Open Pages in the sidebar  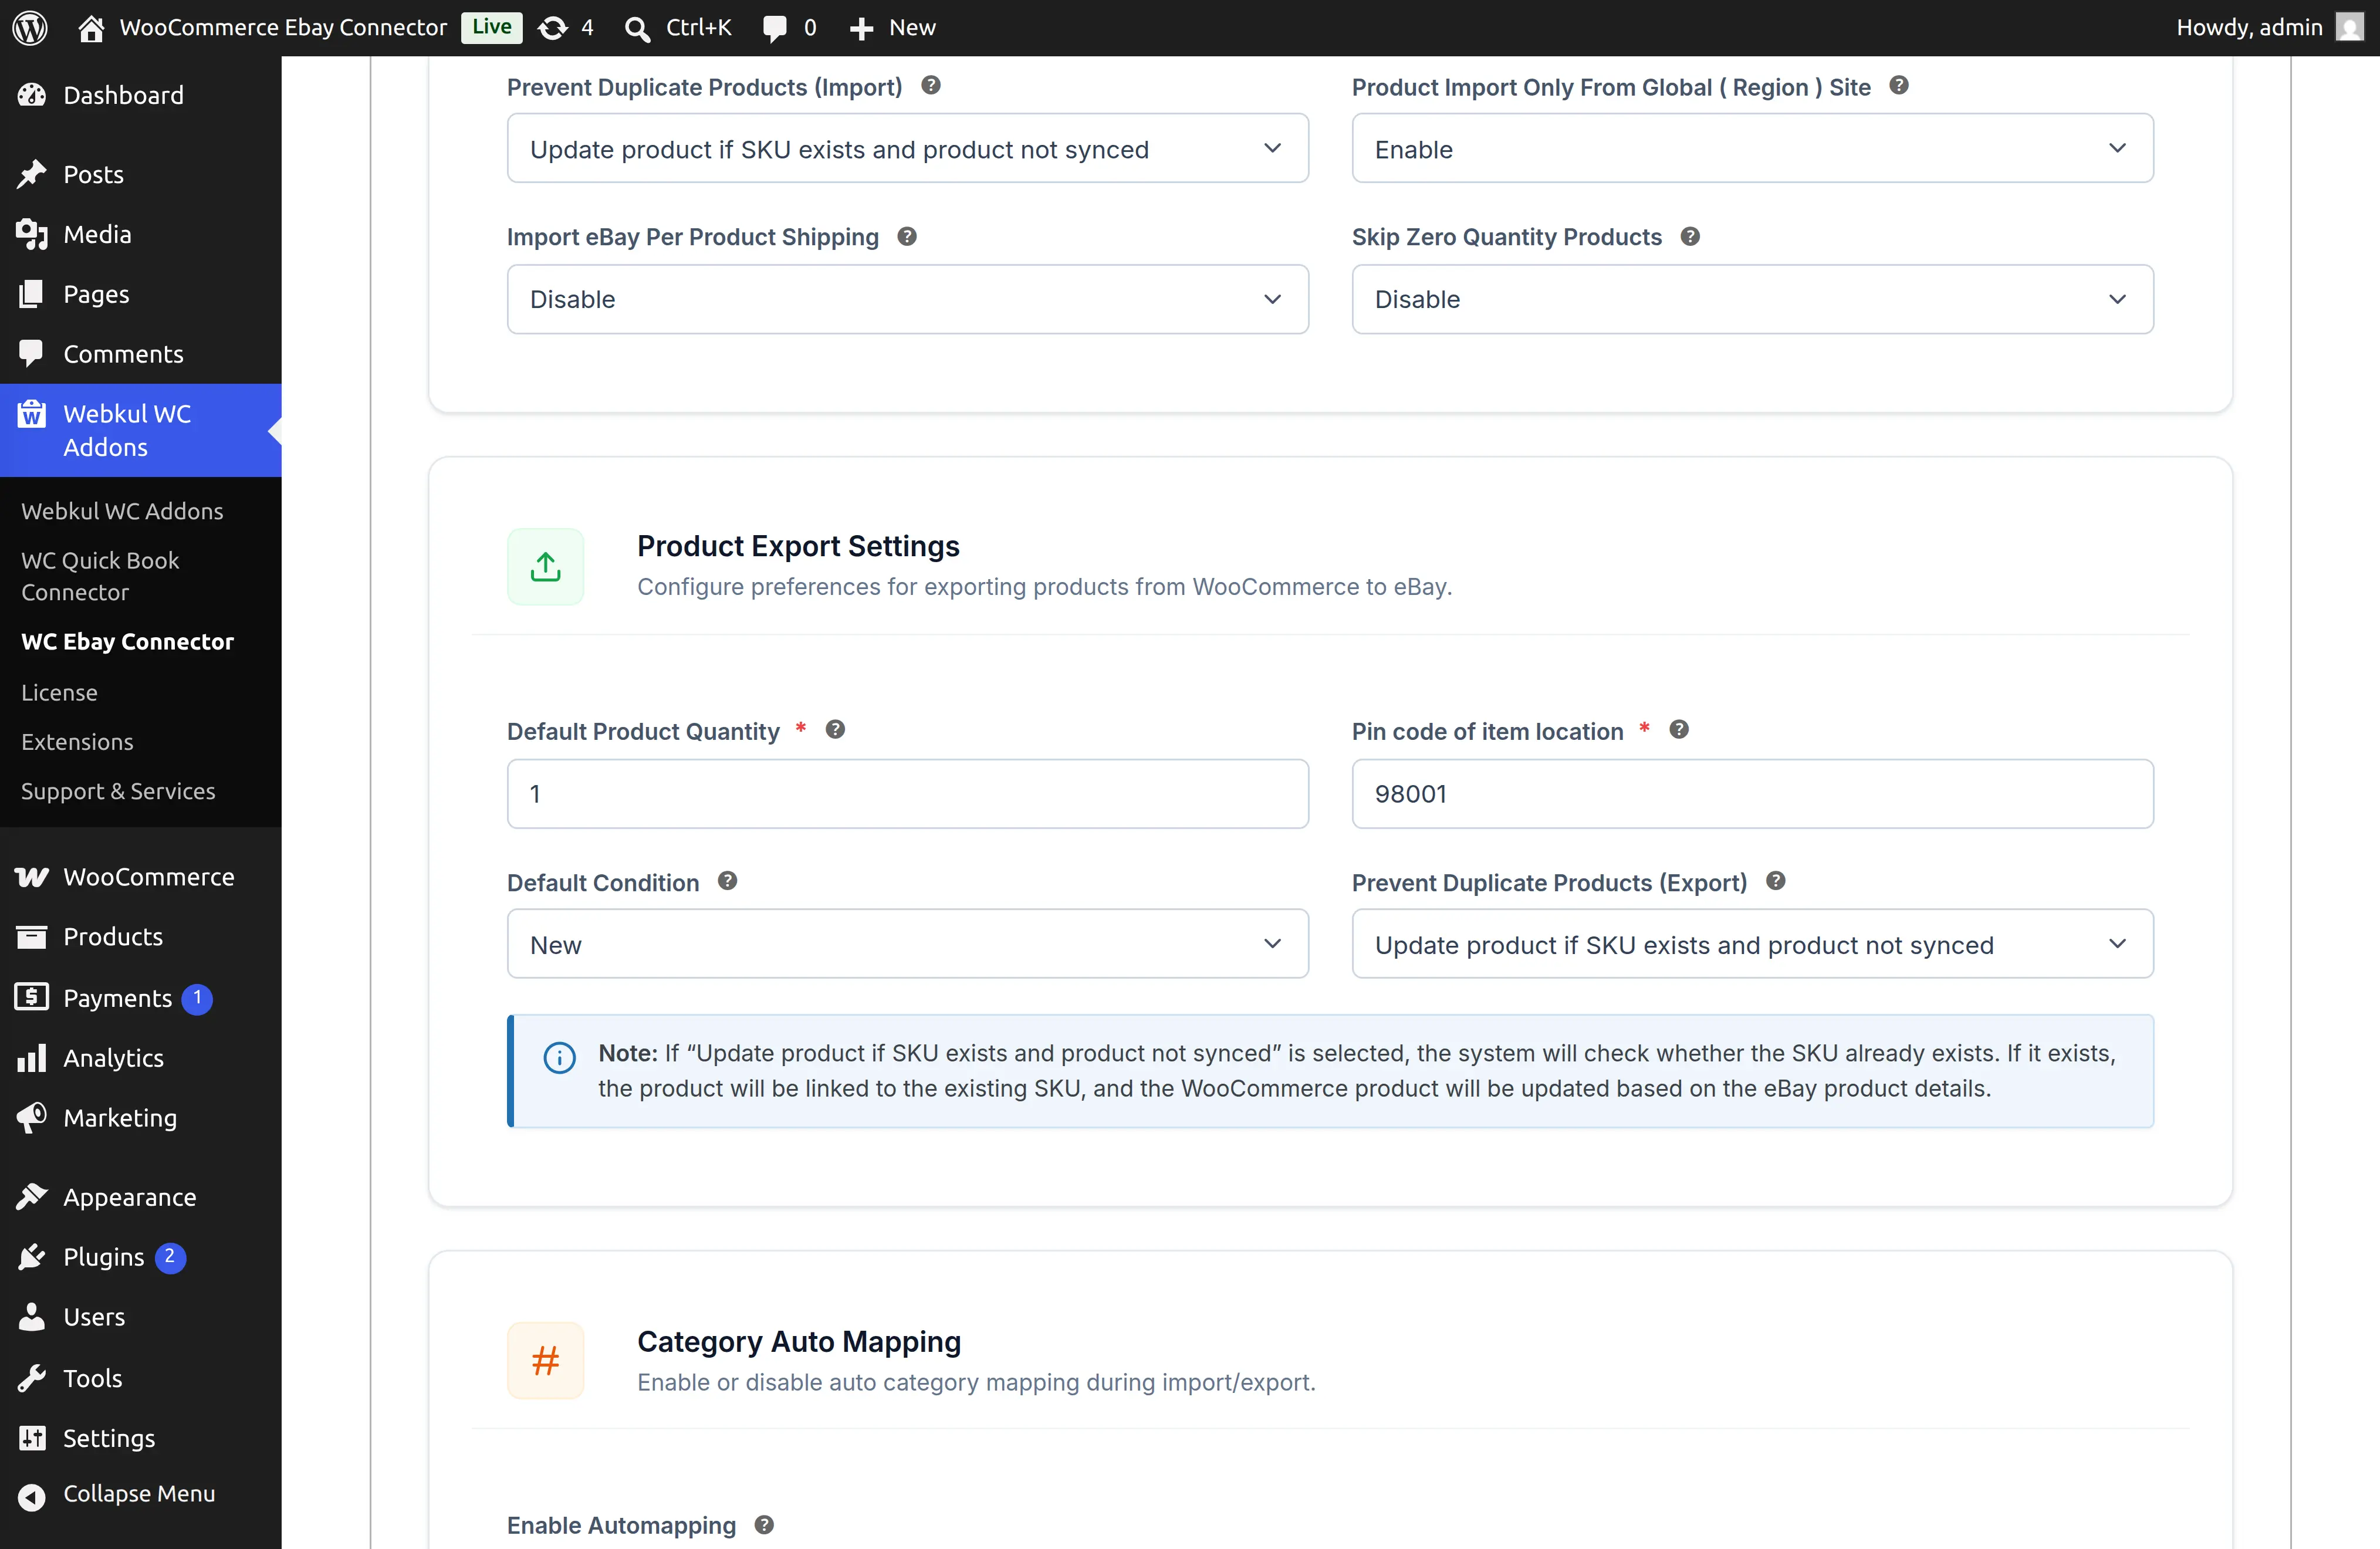coord(140,294)
